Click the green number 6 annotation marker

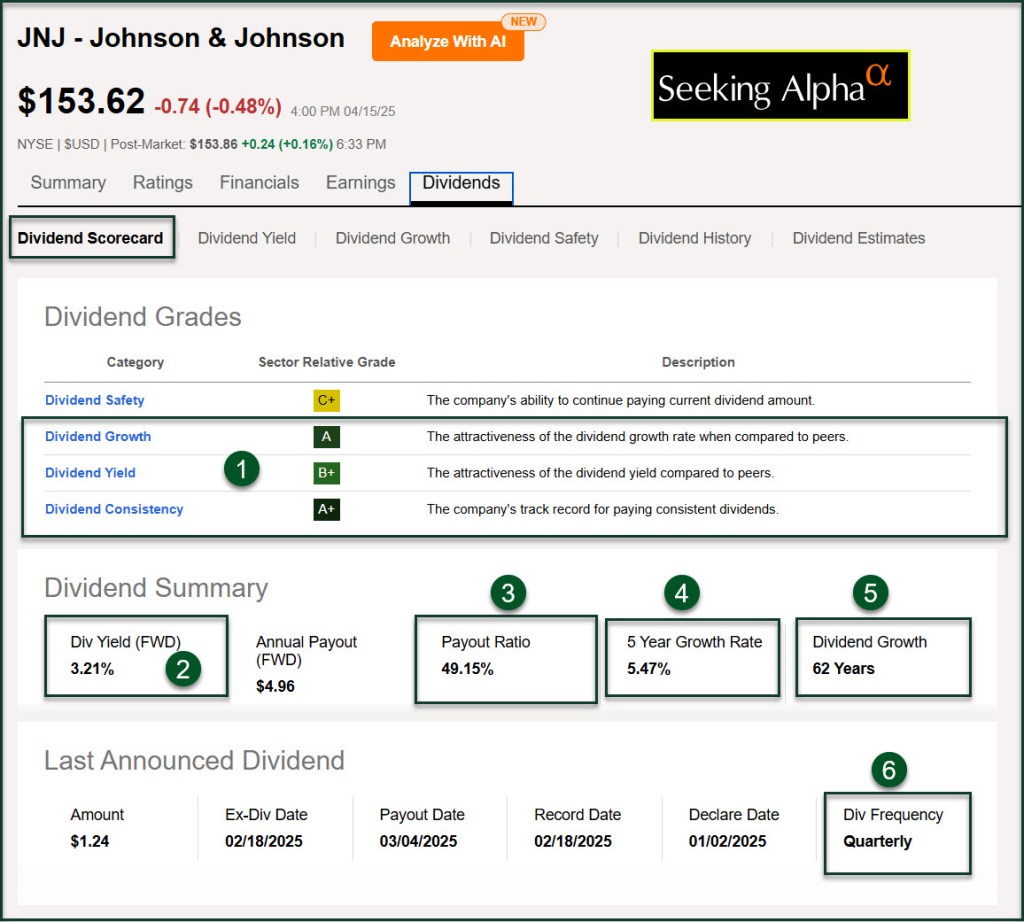coord(888,770)
